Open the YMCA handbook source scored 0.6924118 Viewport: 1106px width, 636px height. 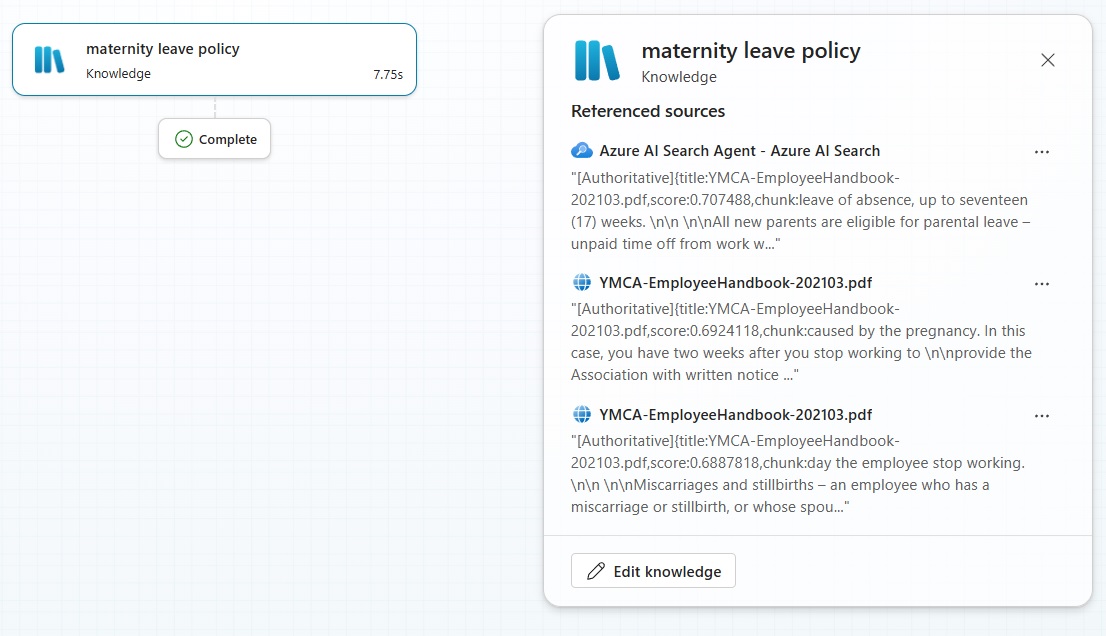pyautogui.click(x=735, y=283)
